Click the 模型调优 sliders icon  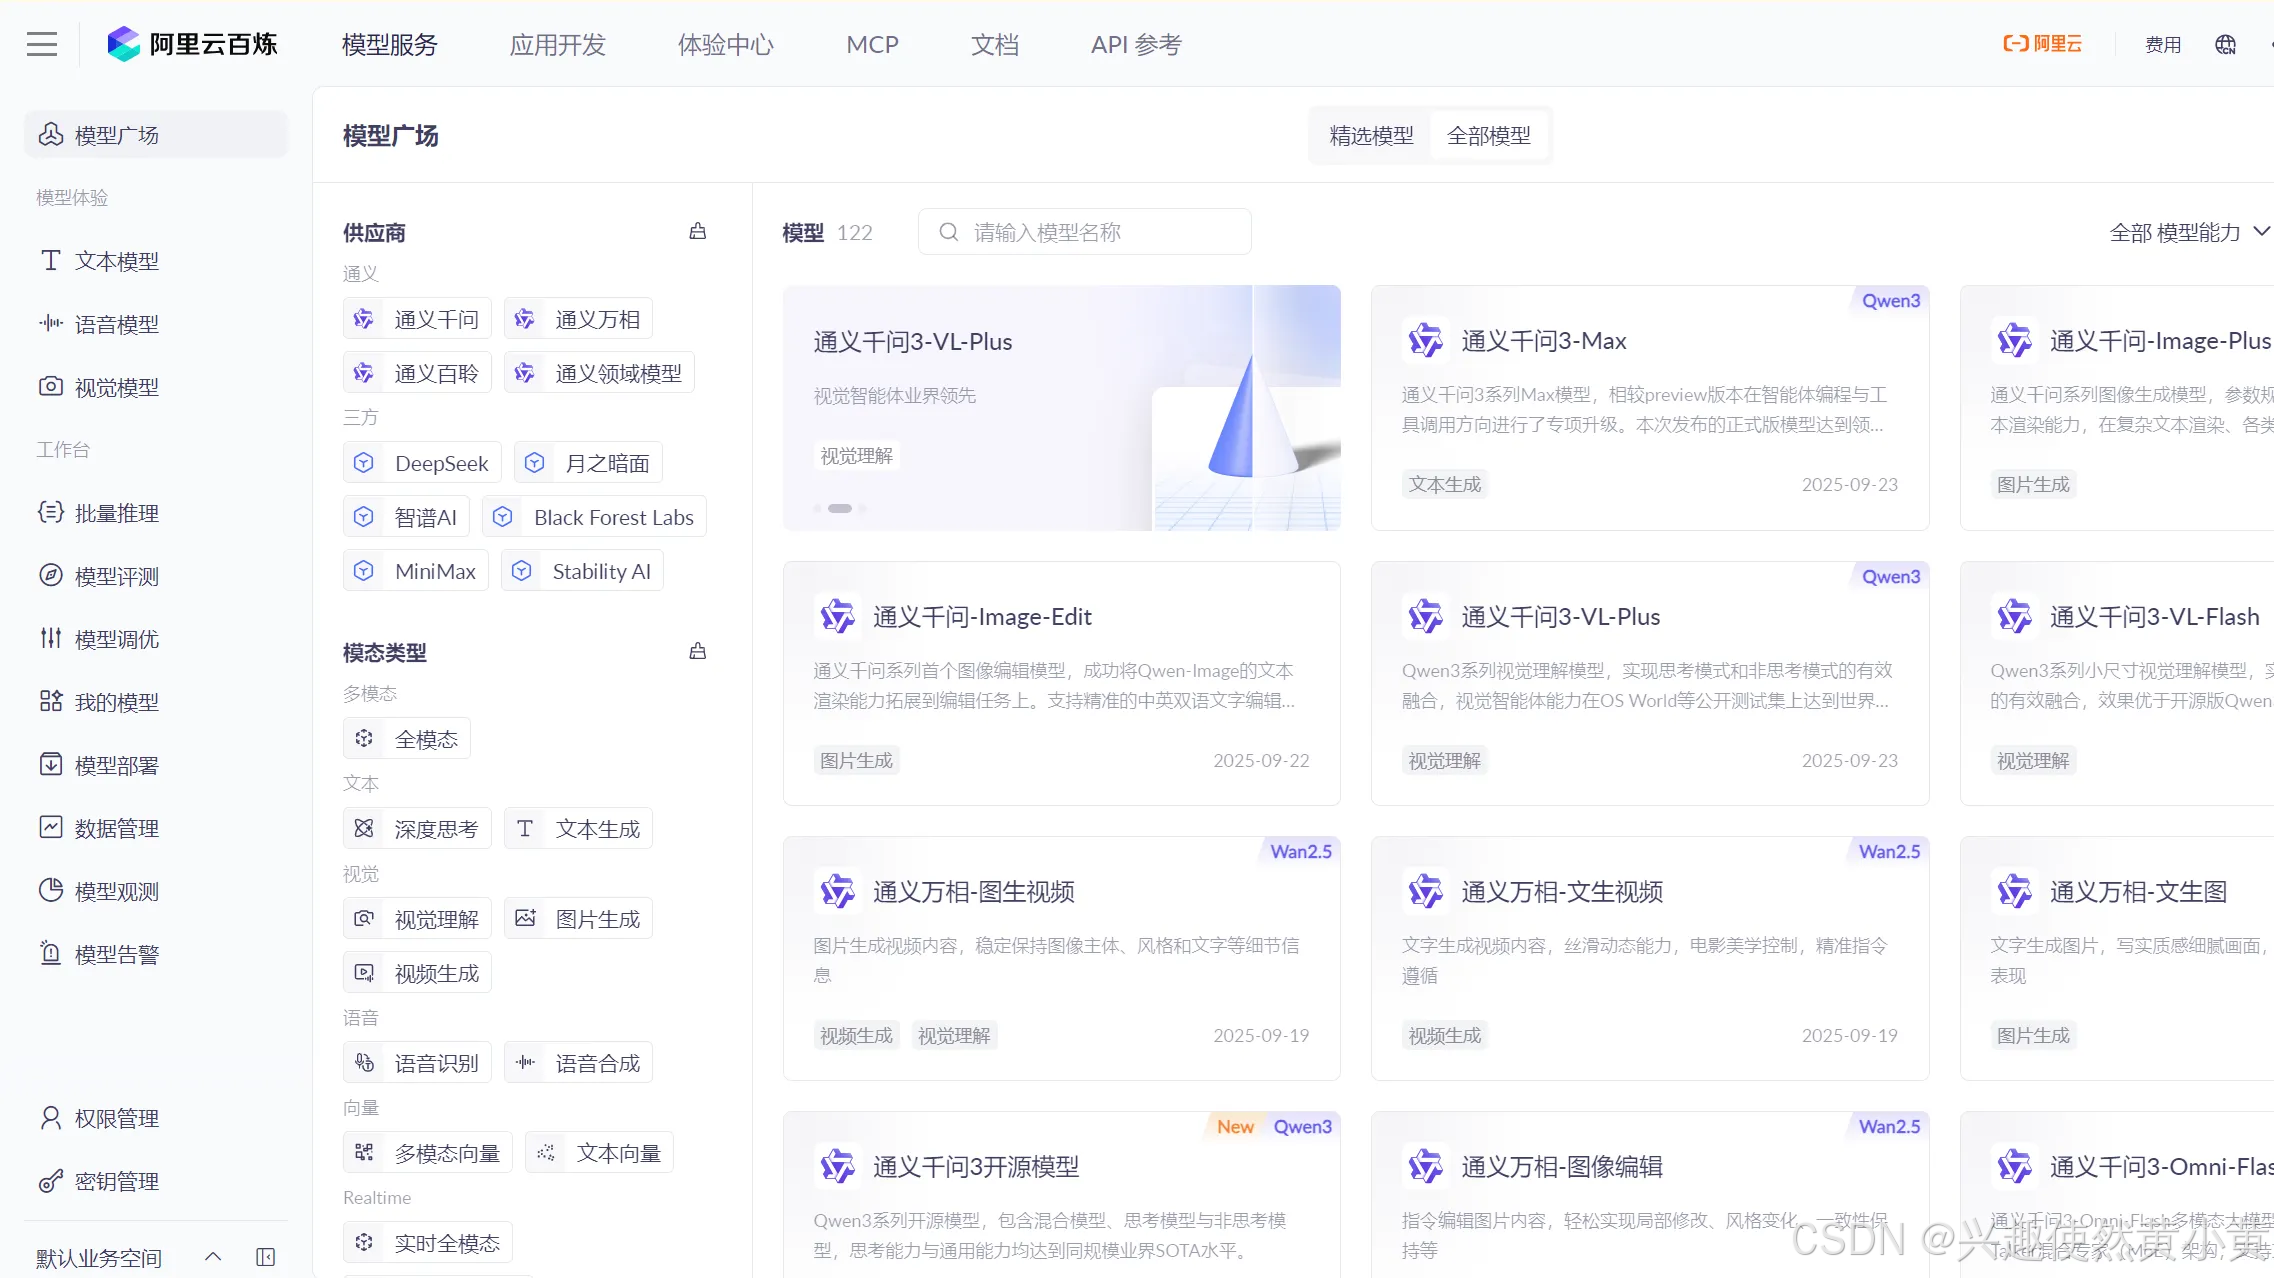coord(51,638)
